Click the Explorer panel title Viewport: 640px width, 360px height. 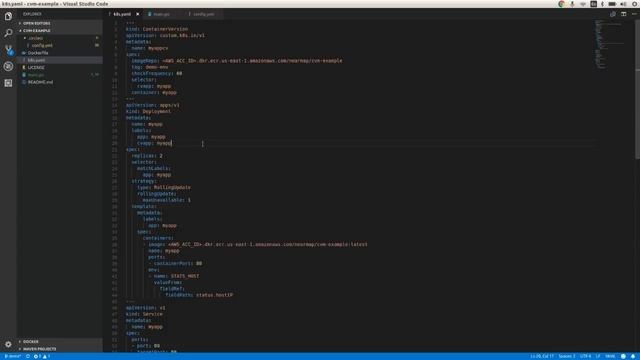(32, 14)
